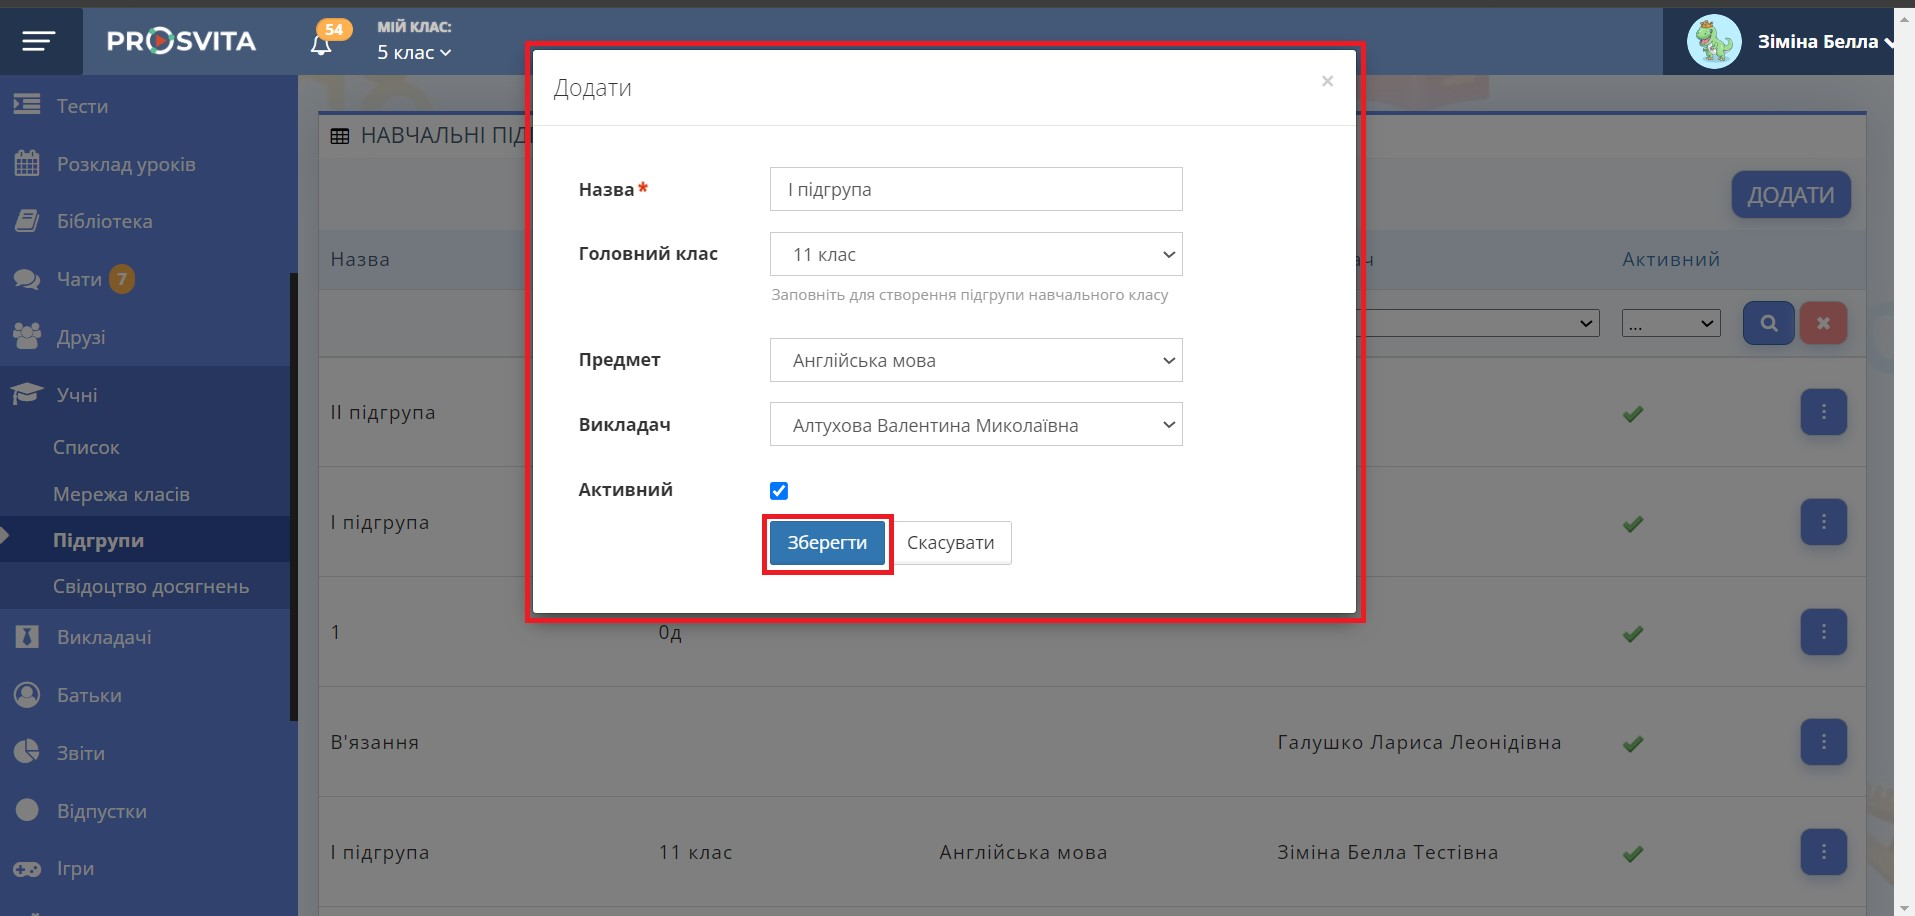Image resolution: width=1915 pixels, height=916 pixels.
Task: Click the hamburger menu icon
Action: click(39, 41)
